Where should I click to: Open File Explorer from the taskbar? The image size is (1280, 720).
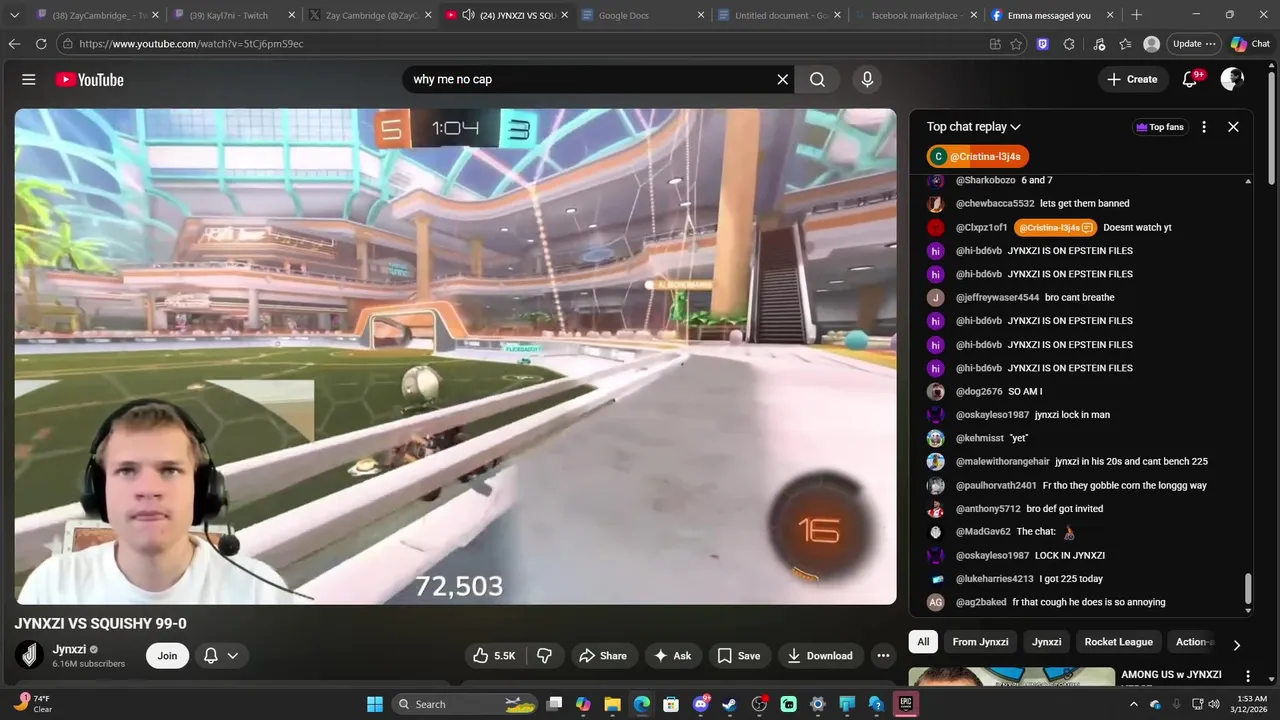(x=612, y=704)
